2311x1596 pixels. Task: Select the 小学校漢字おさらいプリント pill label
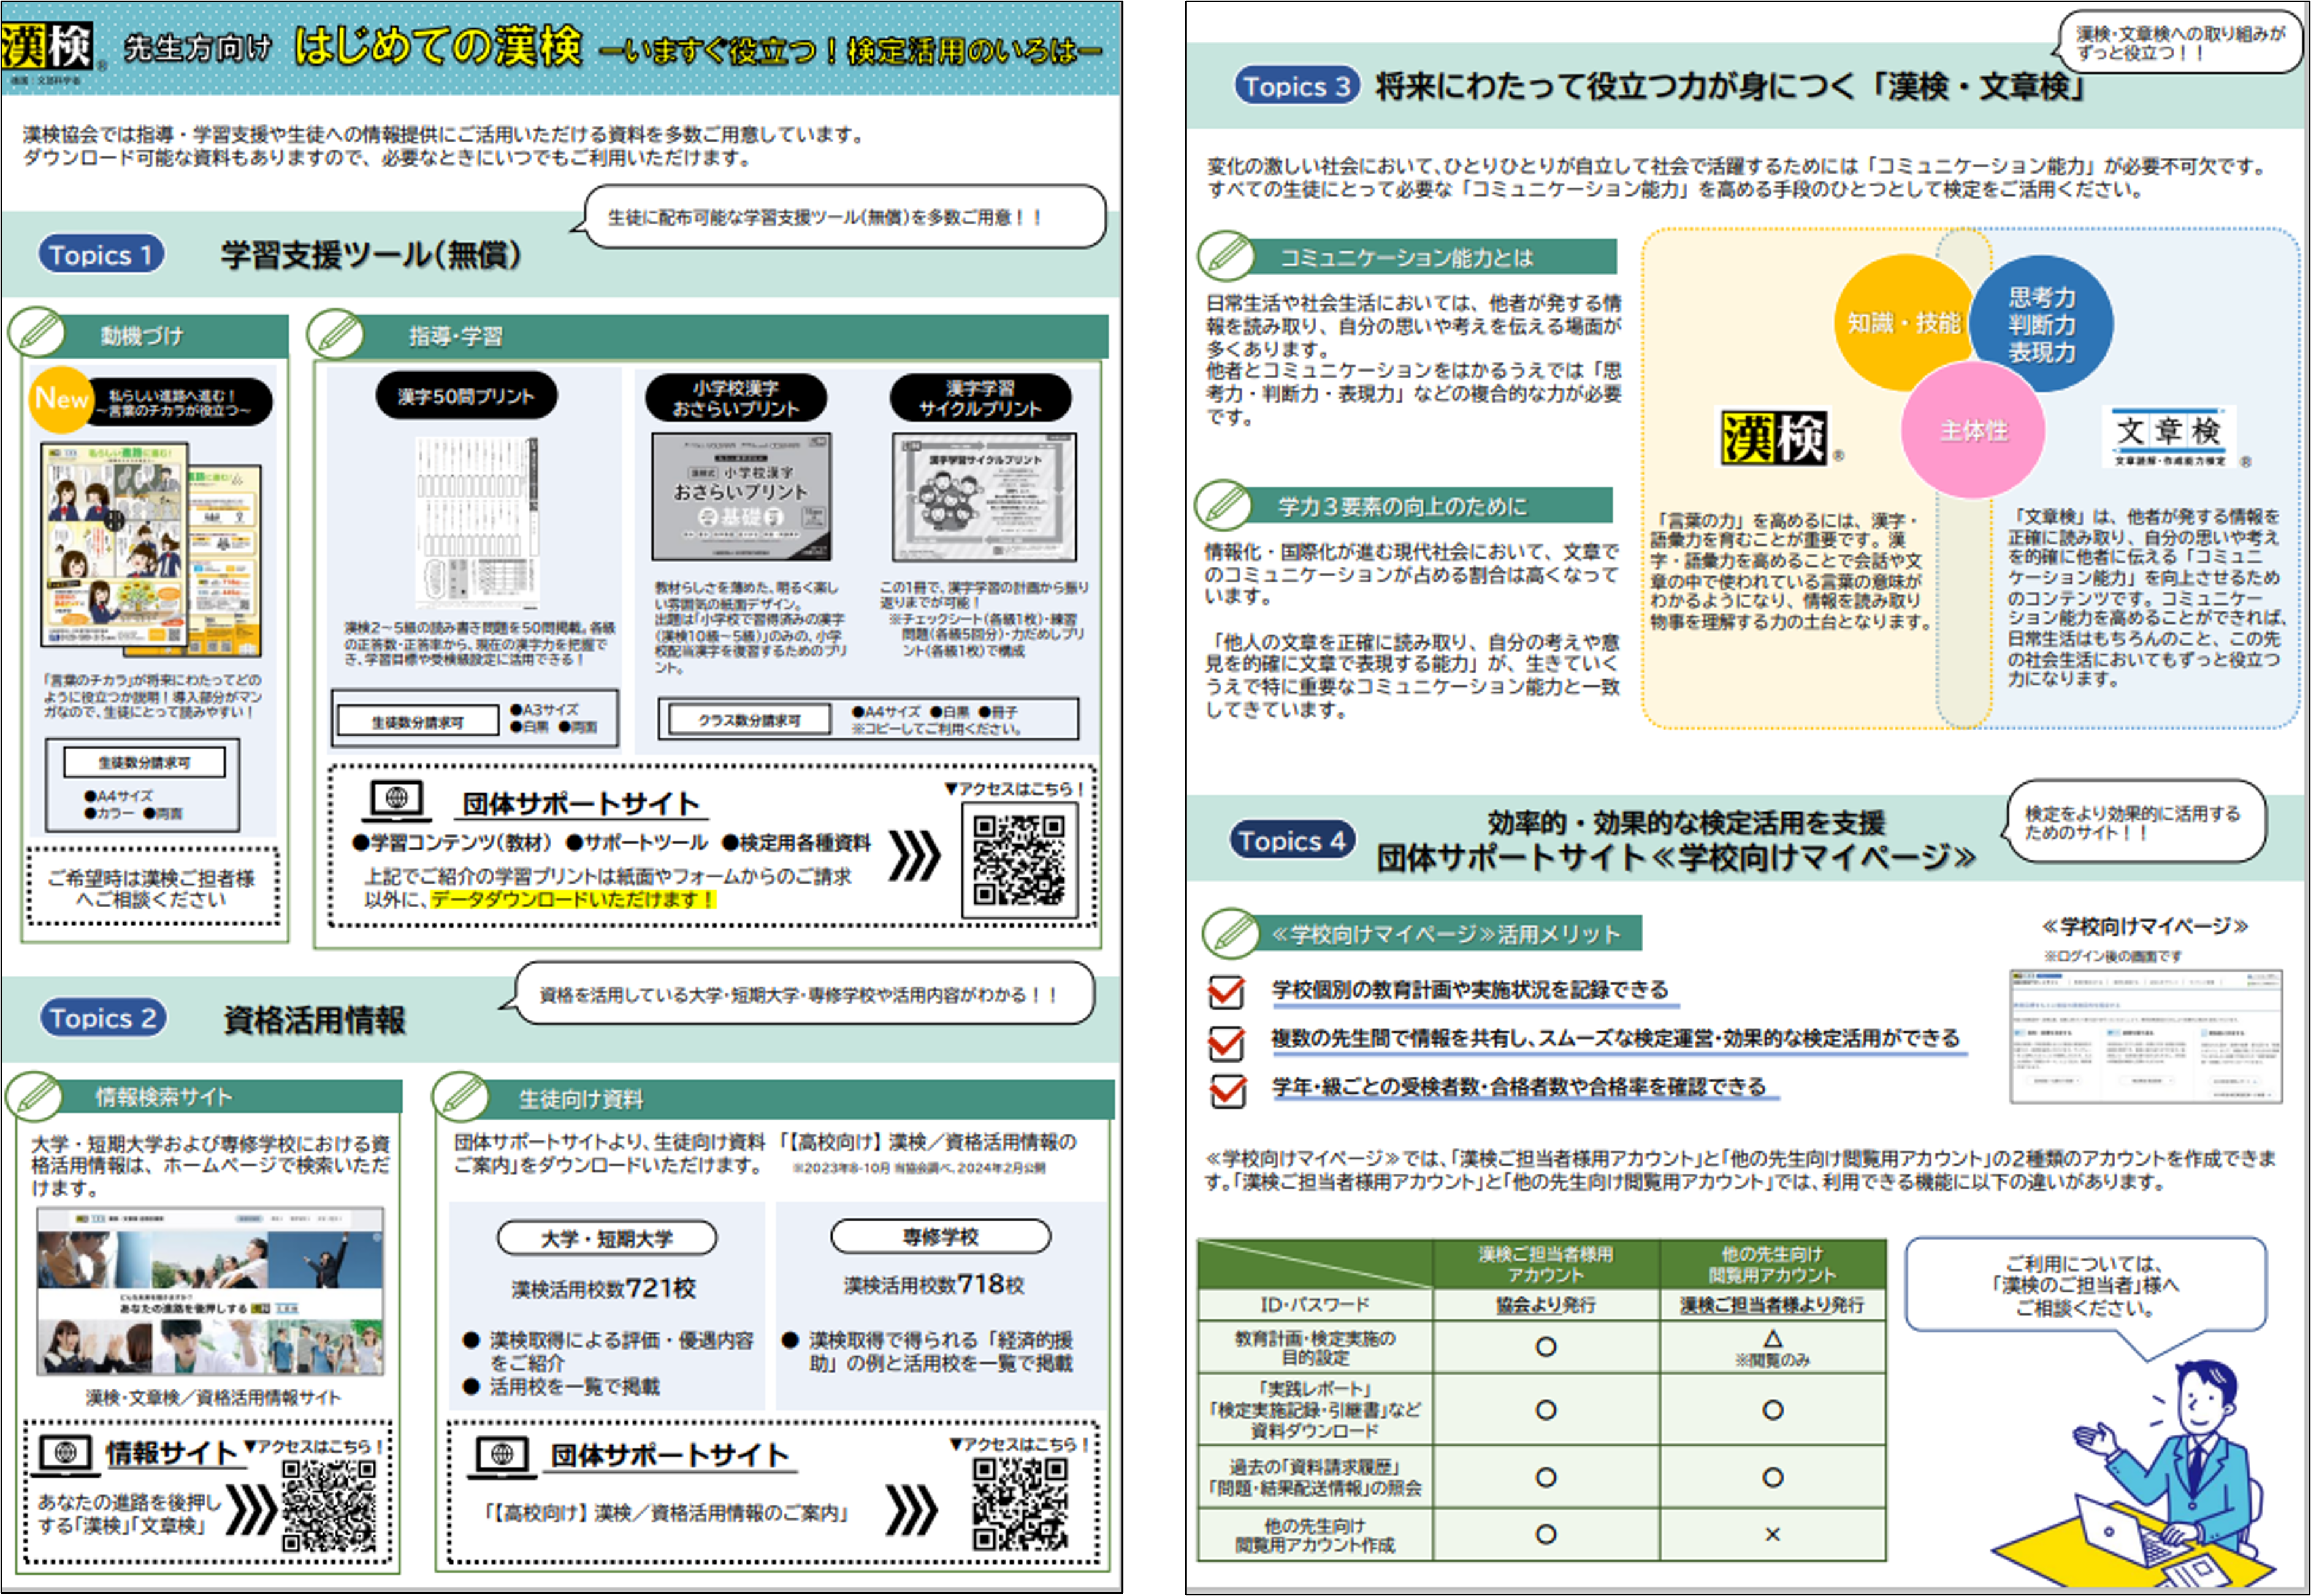[x=736, y=397]
